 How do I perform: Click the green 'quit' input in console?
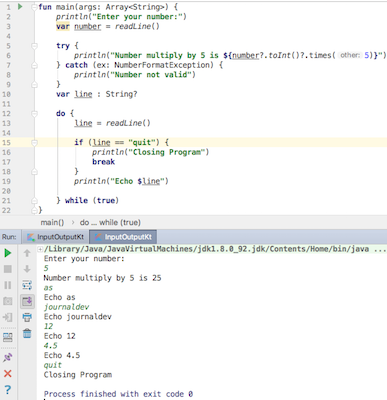pos(53,365)
